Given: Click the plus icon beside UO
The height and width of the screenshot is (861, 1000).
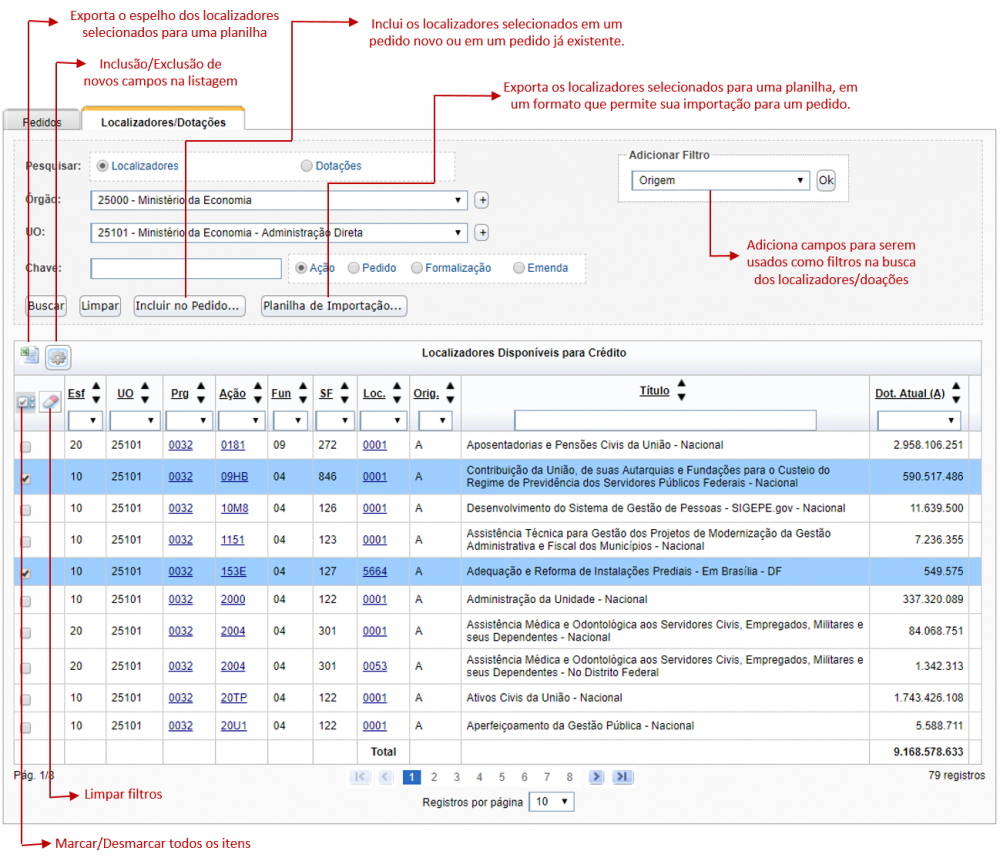Looking at the screenshot, I should [x=482, y=233].
